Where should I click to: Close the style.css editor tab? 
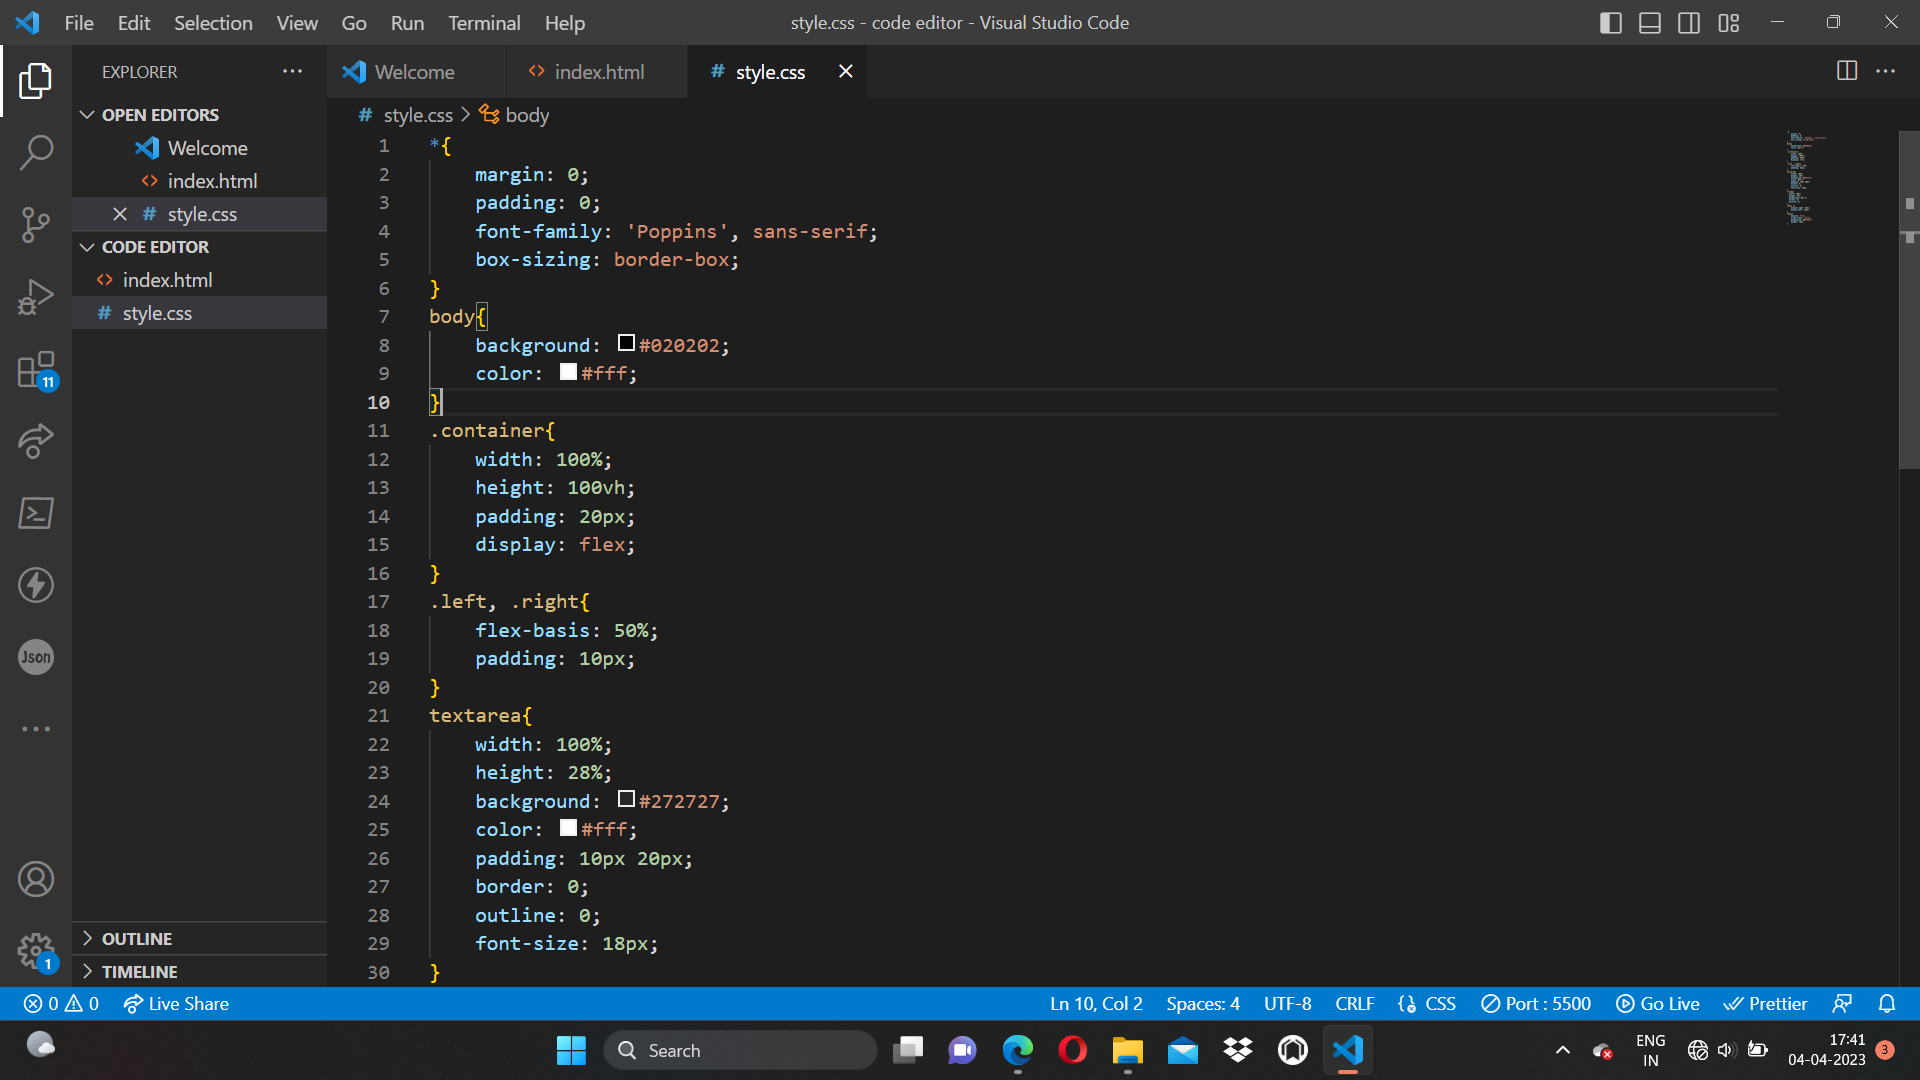(x=846, y=71)
